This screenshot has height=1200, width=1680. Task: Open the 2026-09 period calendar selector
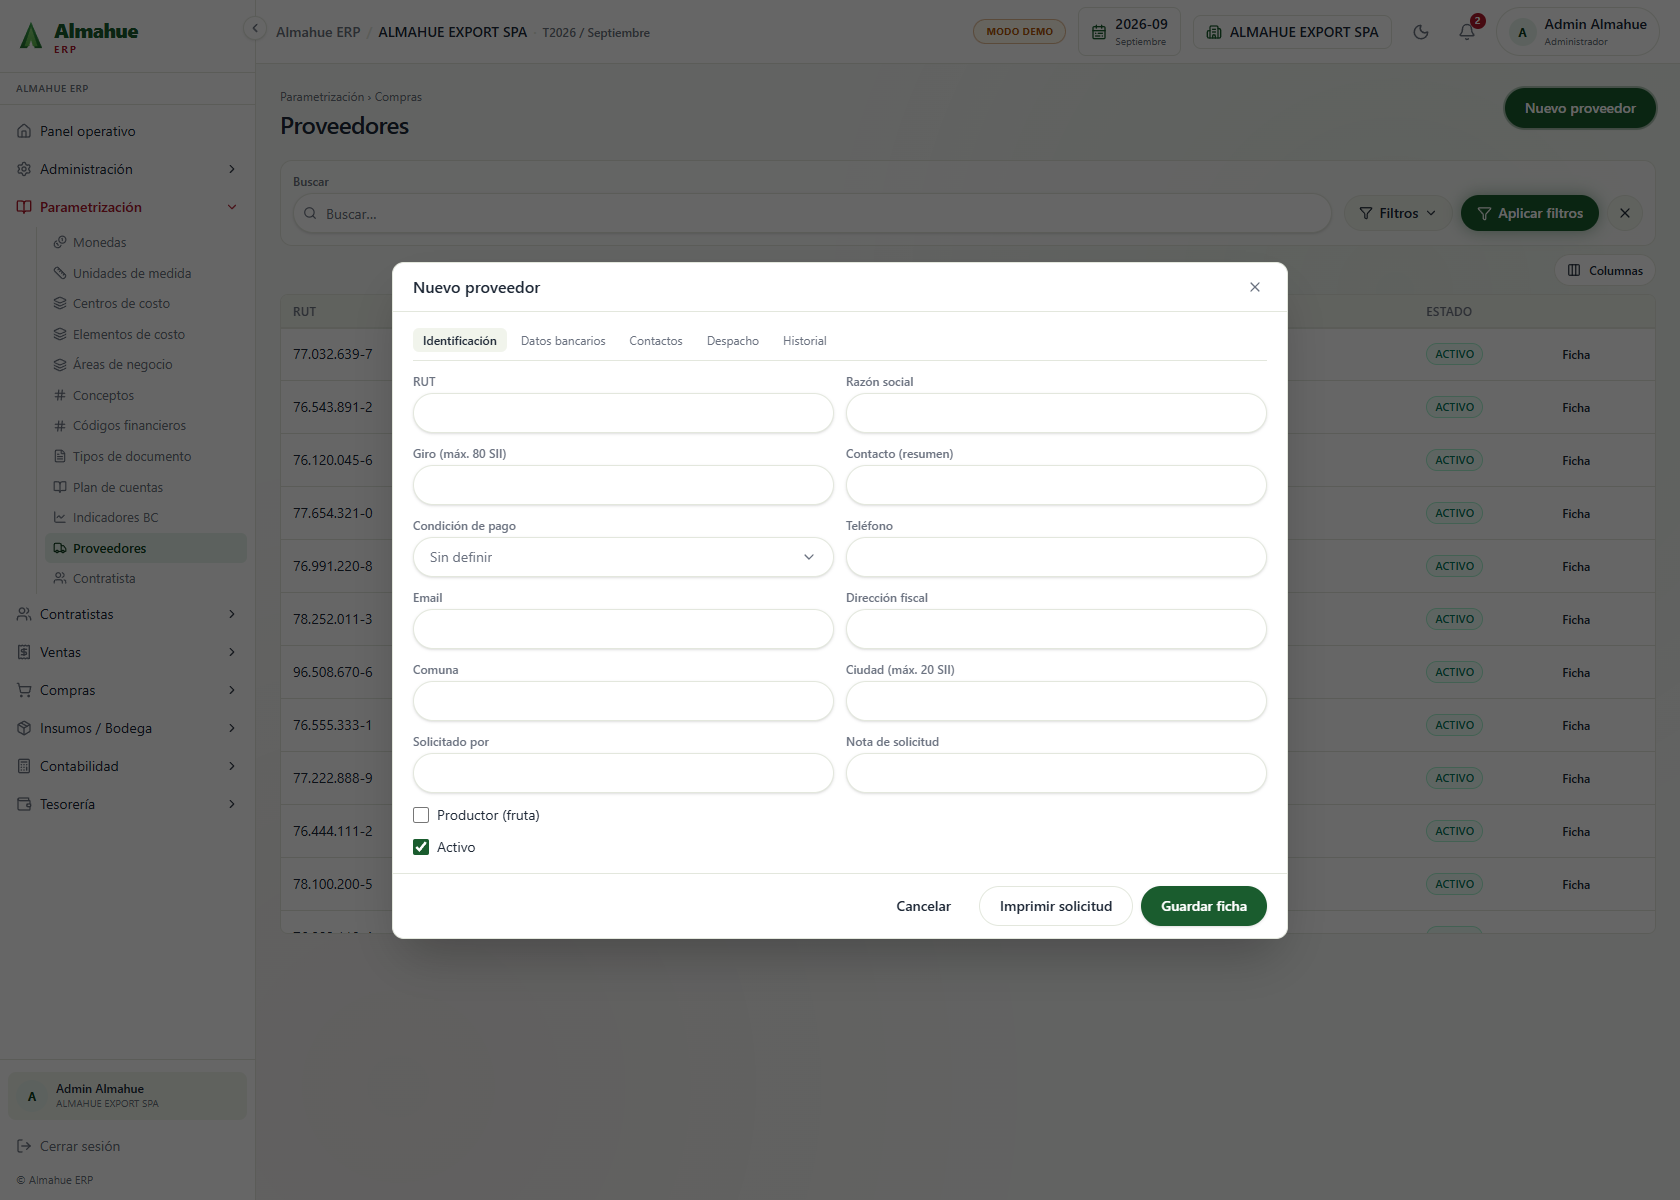[x=1129, y=32]
